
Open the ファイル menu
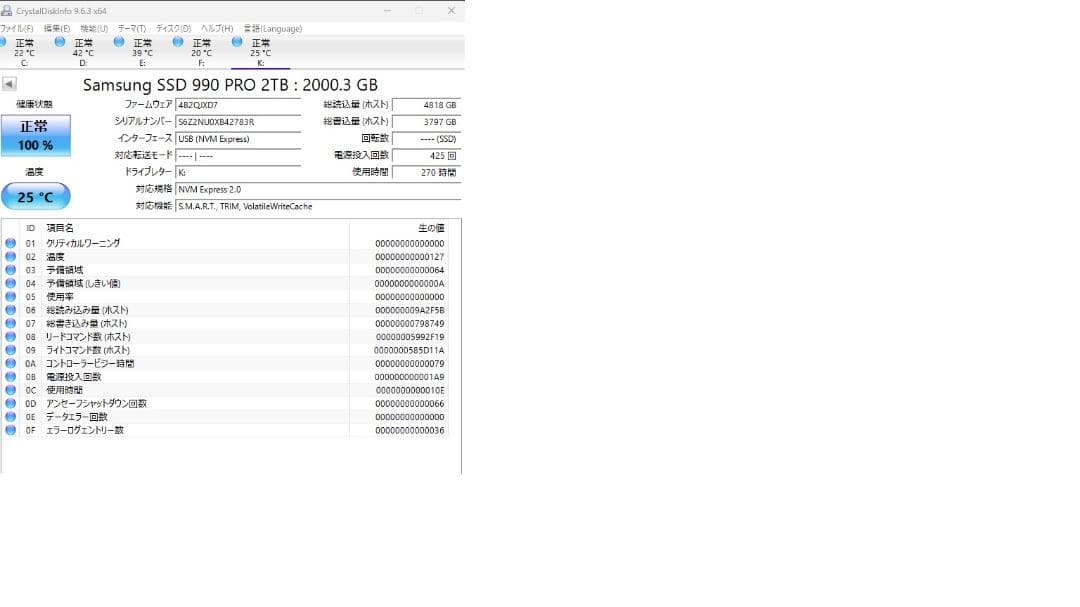coord(15,28)
